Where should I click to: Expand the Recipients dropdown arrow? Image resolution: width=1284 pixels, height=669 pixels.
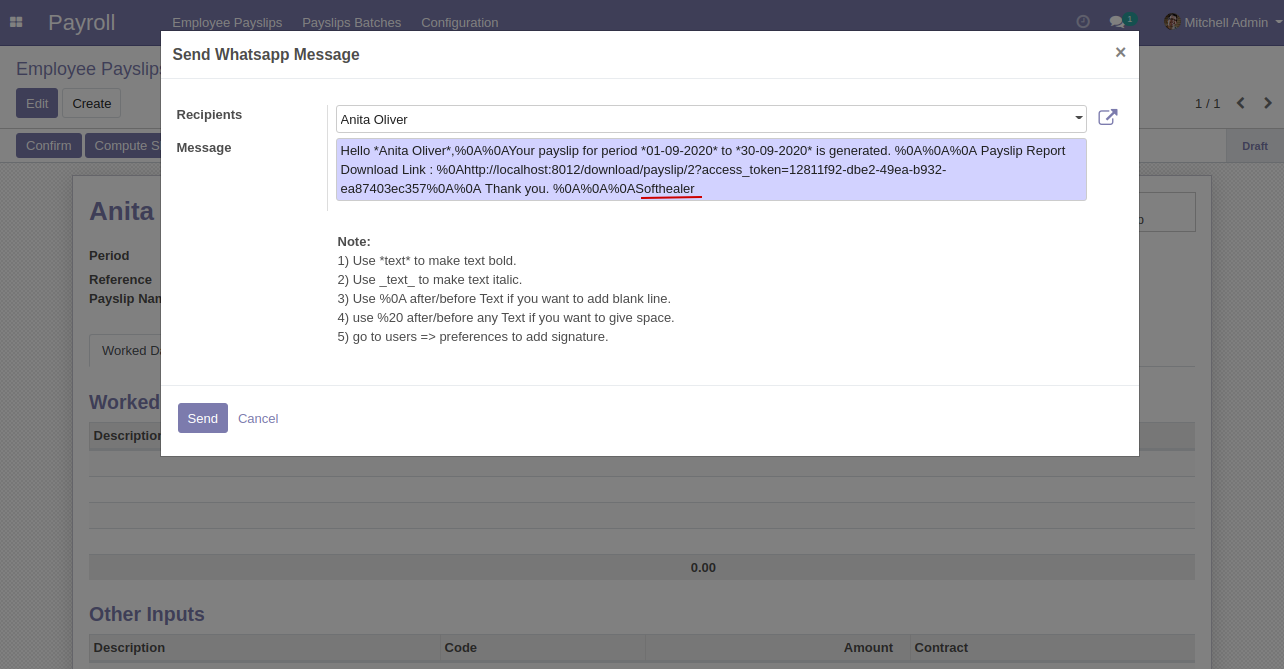[1079, 118]
